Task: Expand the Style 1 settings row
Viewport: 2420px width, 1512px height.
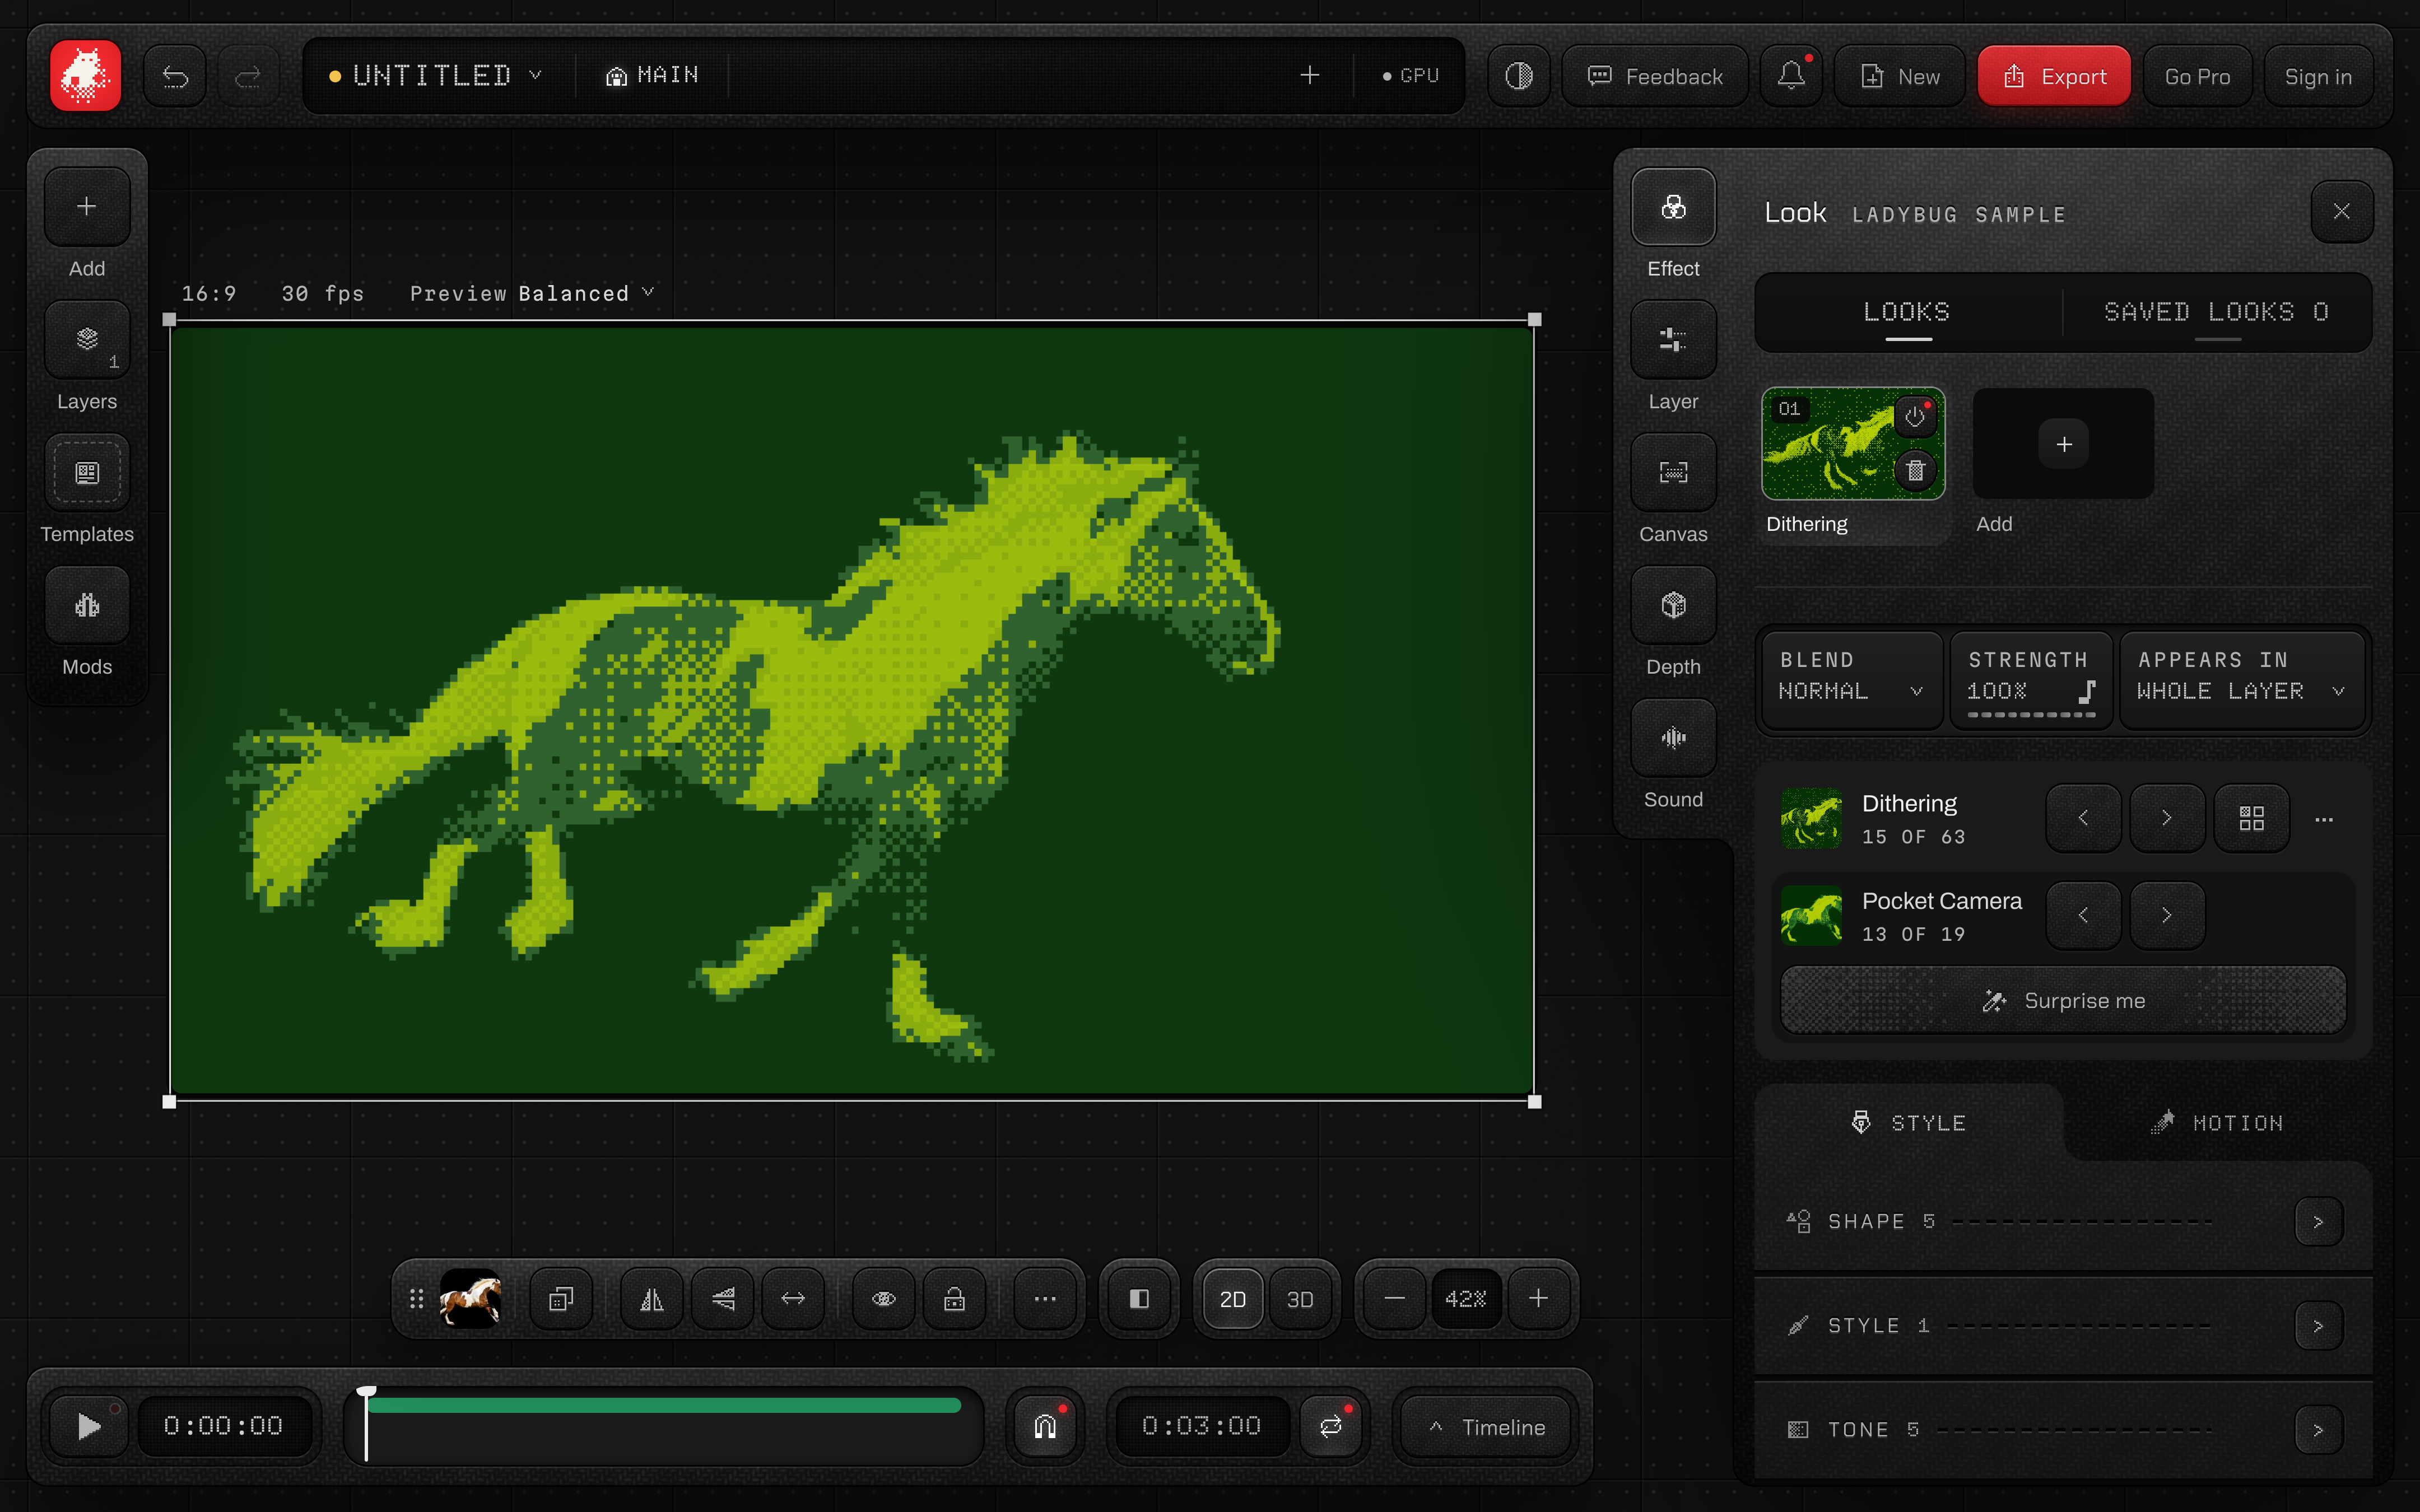Action: 2063,1326
